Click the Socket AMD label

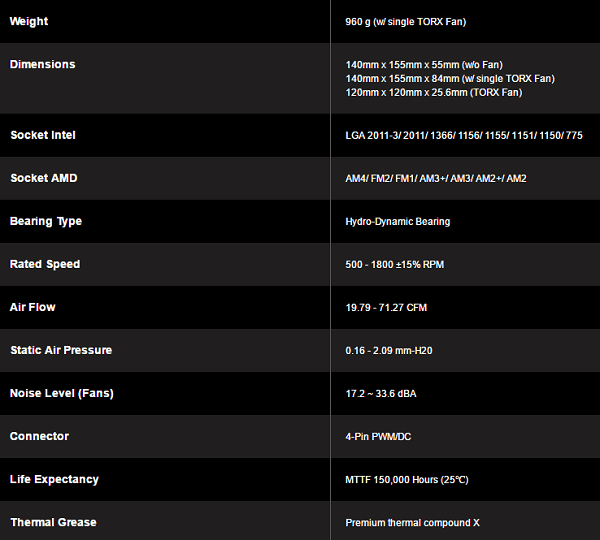click(x=43, y=178)
